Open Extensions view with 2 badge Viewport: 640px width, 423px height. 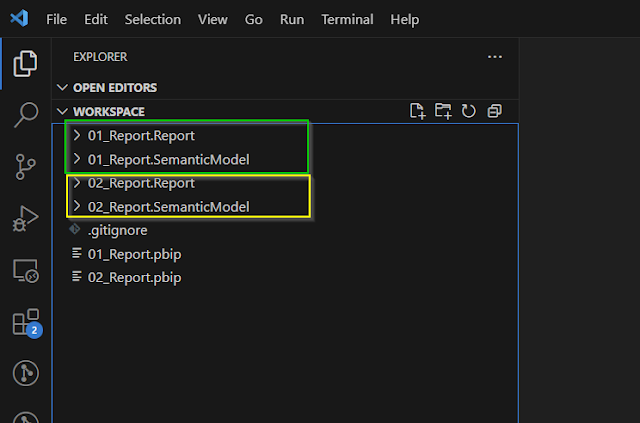(27, 323)
